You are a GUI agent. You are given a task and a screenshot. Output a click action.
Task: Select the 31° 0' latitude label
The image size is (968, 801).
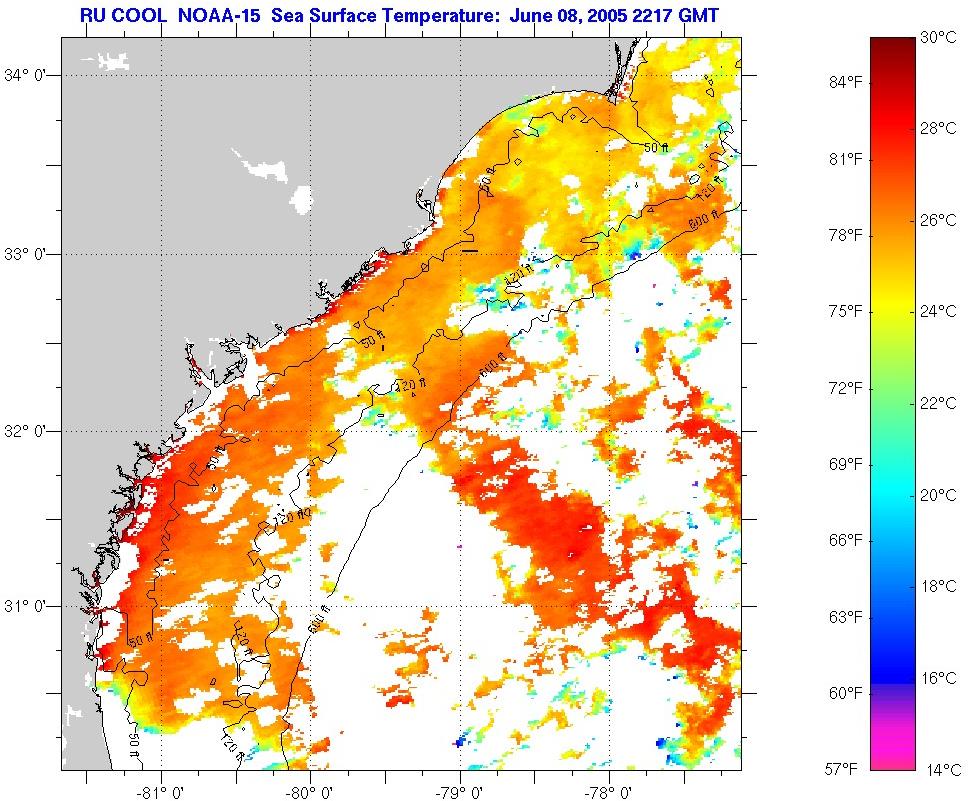(27, 606)
